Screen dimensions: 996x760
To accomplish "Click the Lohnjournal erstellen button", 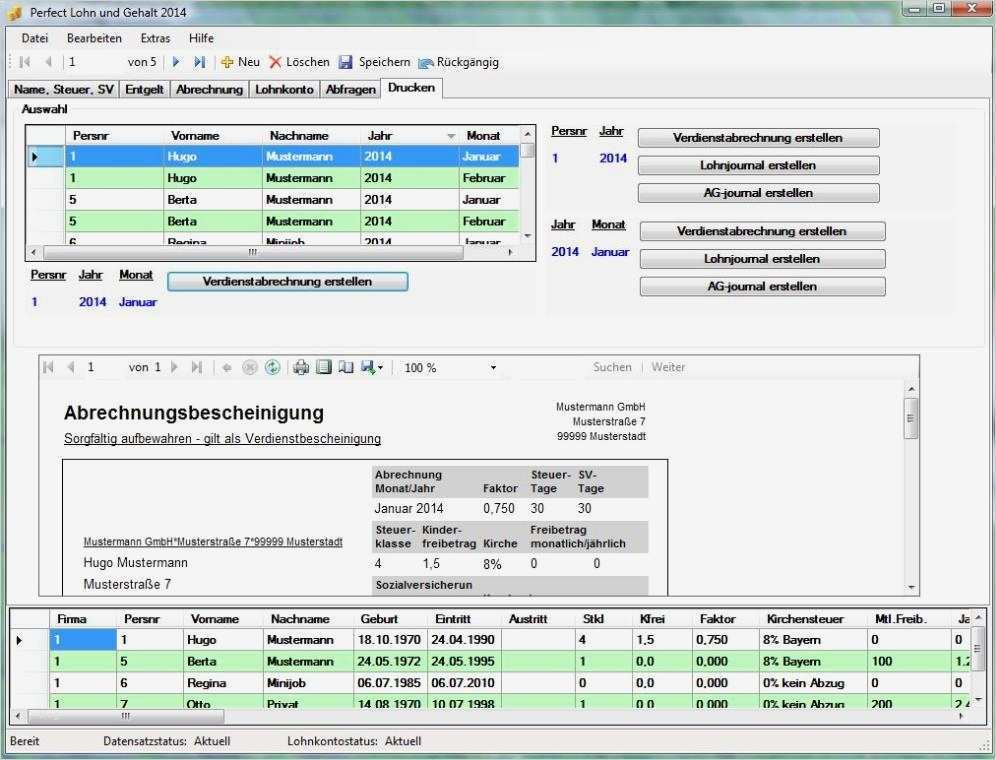I will (757, 165).
